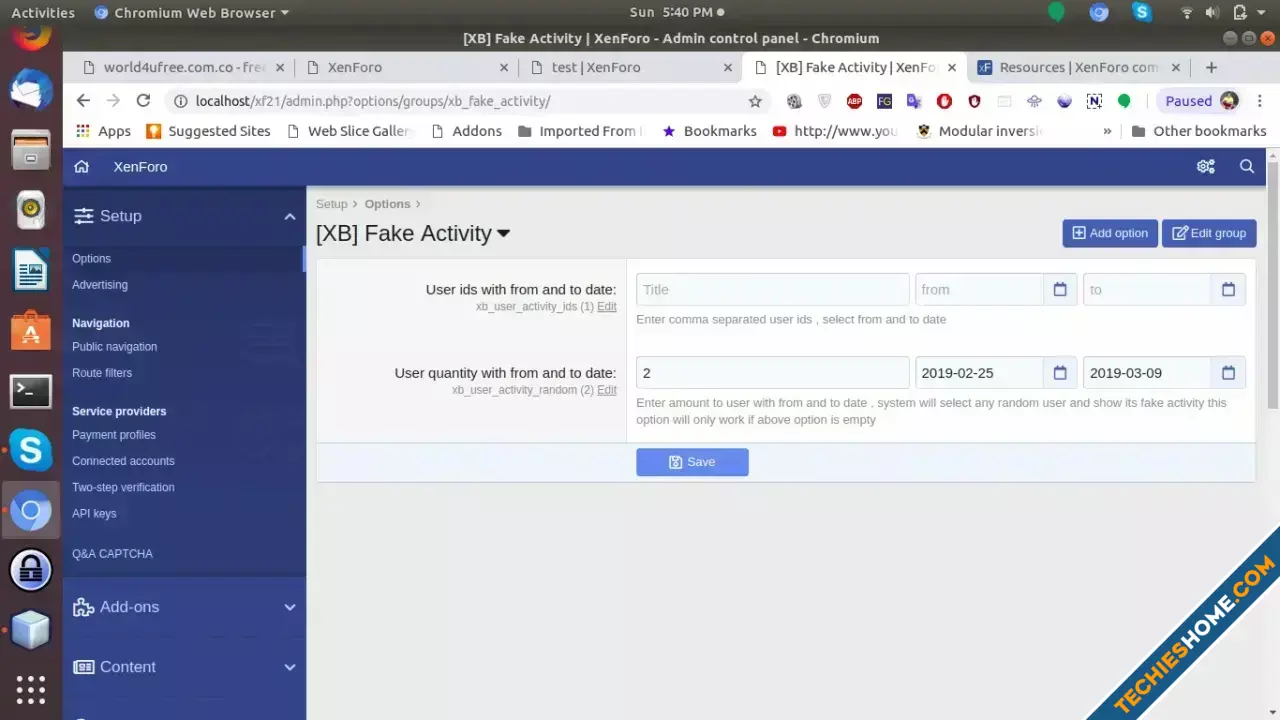Show applications grid in the dock
This screenshot has height=720, width=1280.
pyautogui.click(x=31, y=690)
